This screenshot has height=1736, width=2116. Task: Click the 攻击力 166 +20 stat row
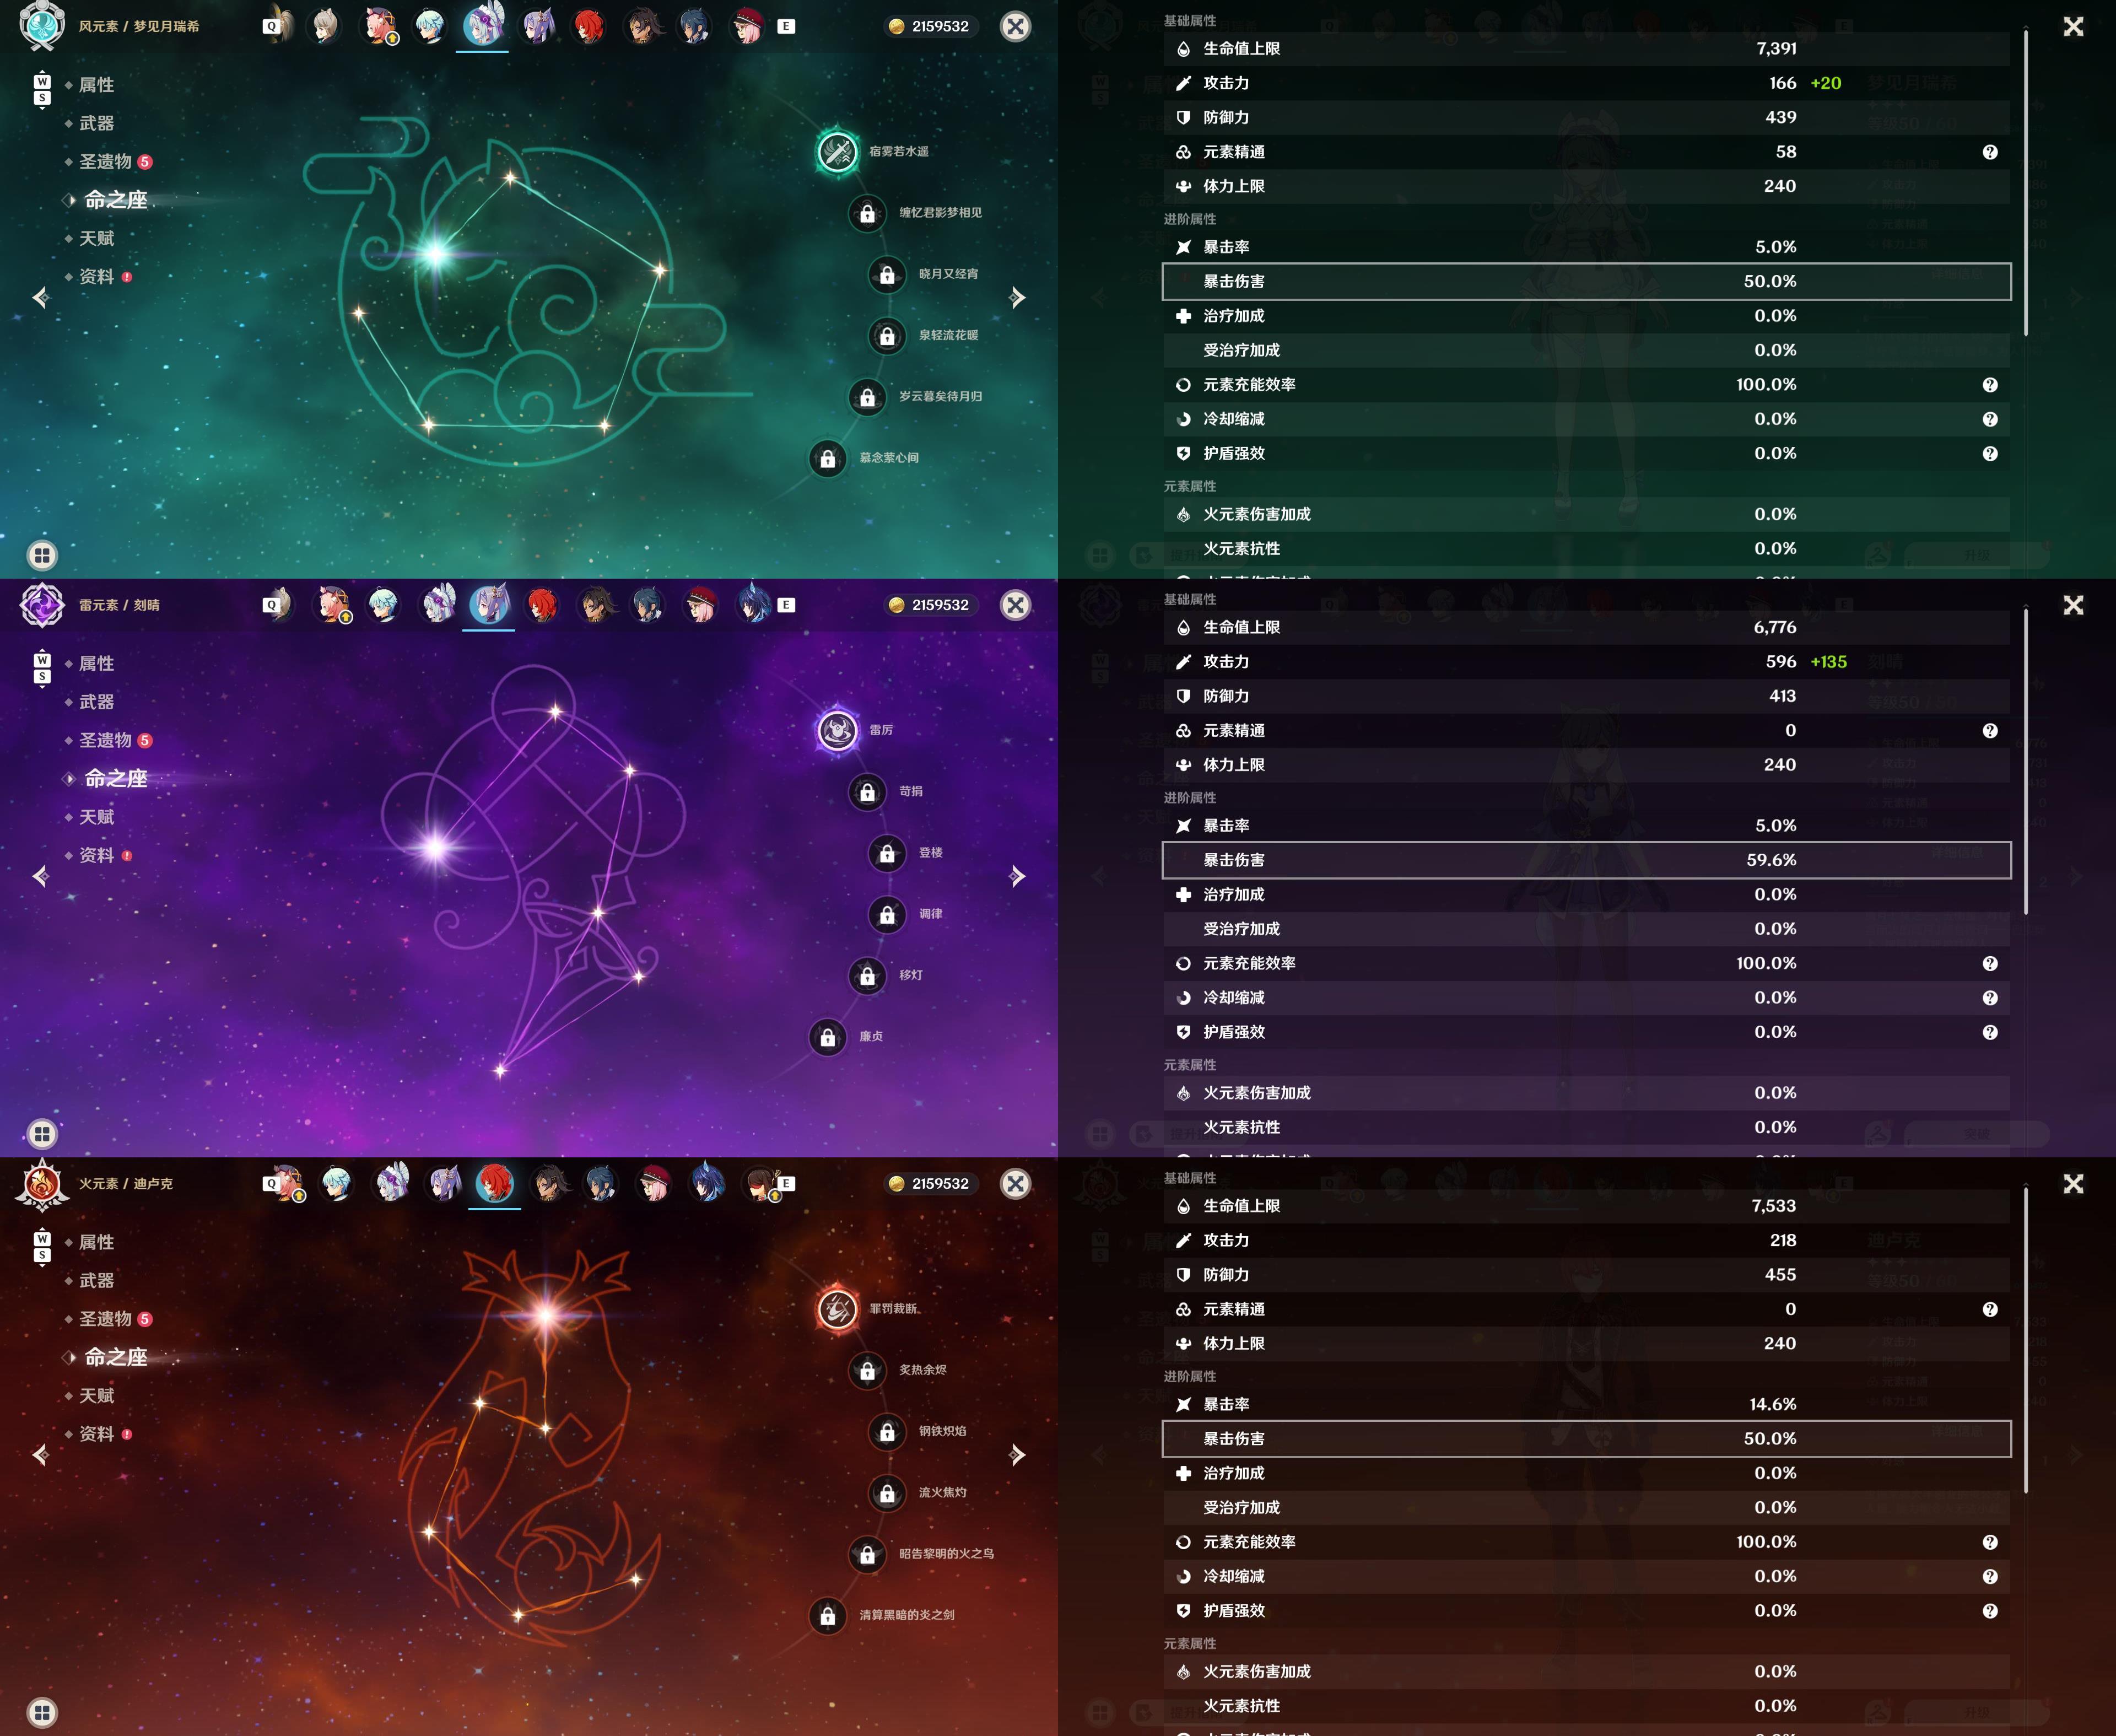click(1586, 83)
